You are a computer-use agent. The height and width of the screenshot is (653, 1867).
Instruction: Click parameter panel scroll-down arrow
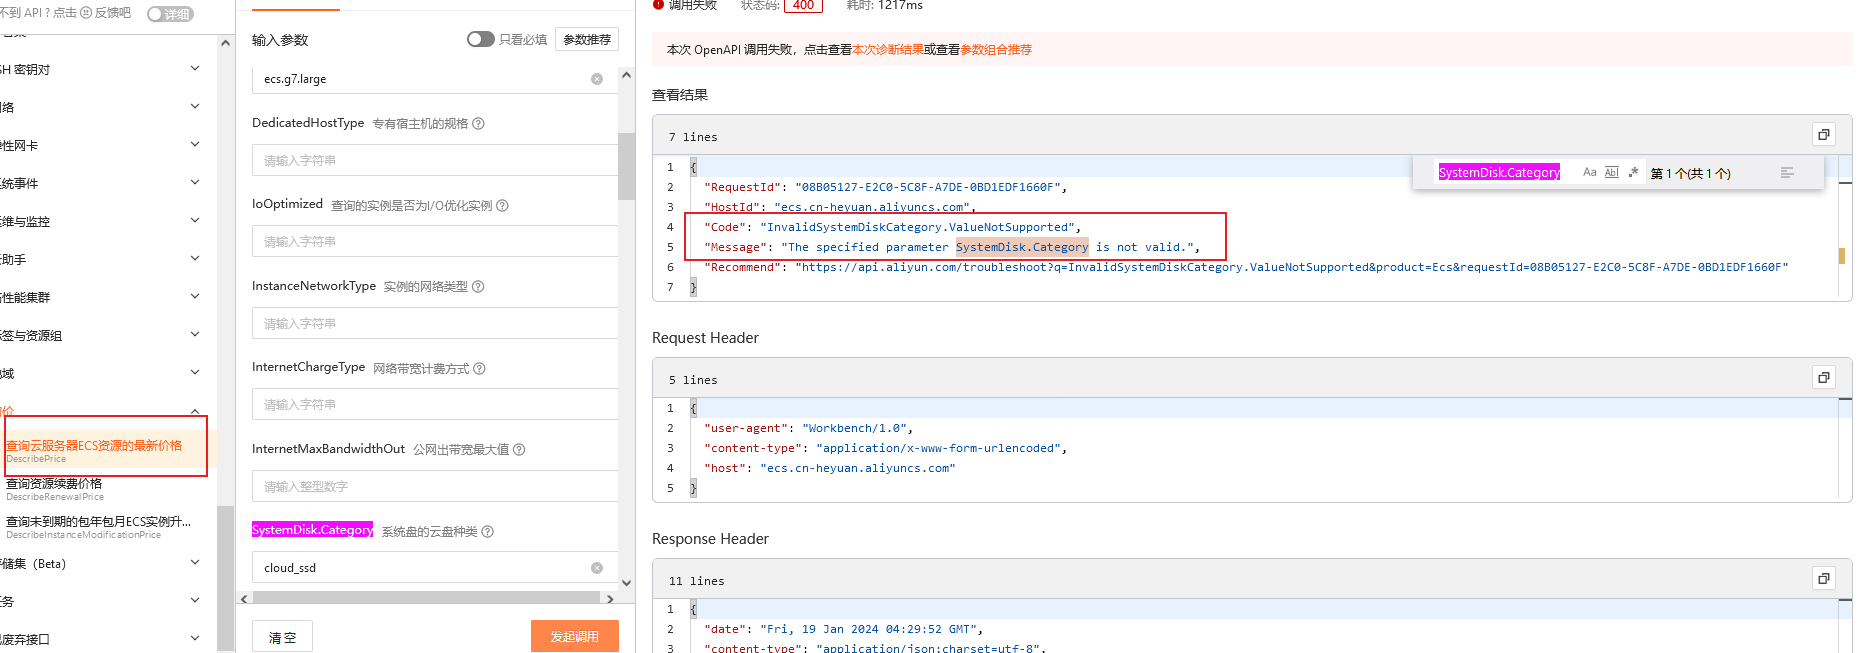[x=626, y=583]
